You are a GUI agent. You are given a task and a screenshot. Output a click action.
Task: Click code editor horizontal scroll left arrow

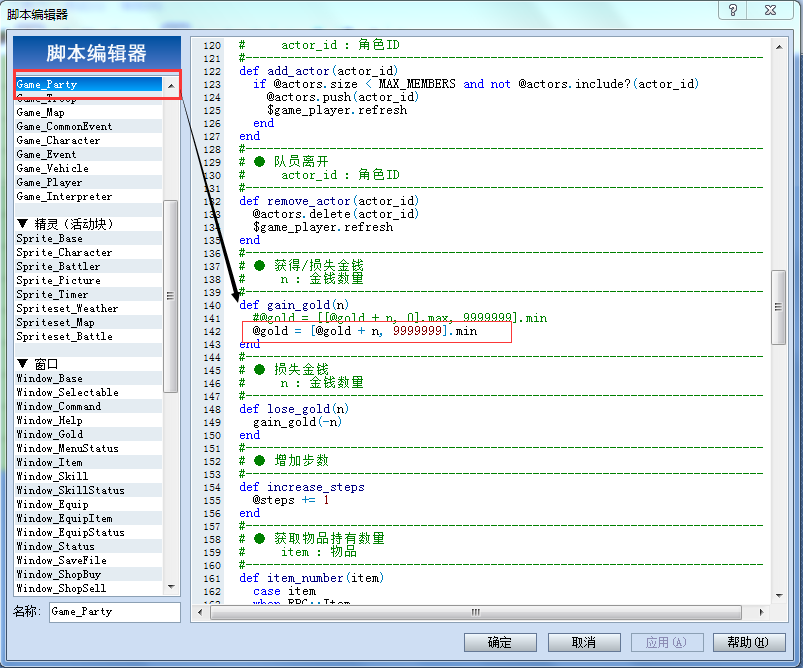200,612
